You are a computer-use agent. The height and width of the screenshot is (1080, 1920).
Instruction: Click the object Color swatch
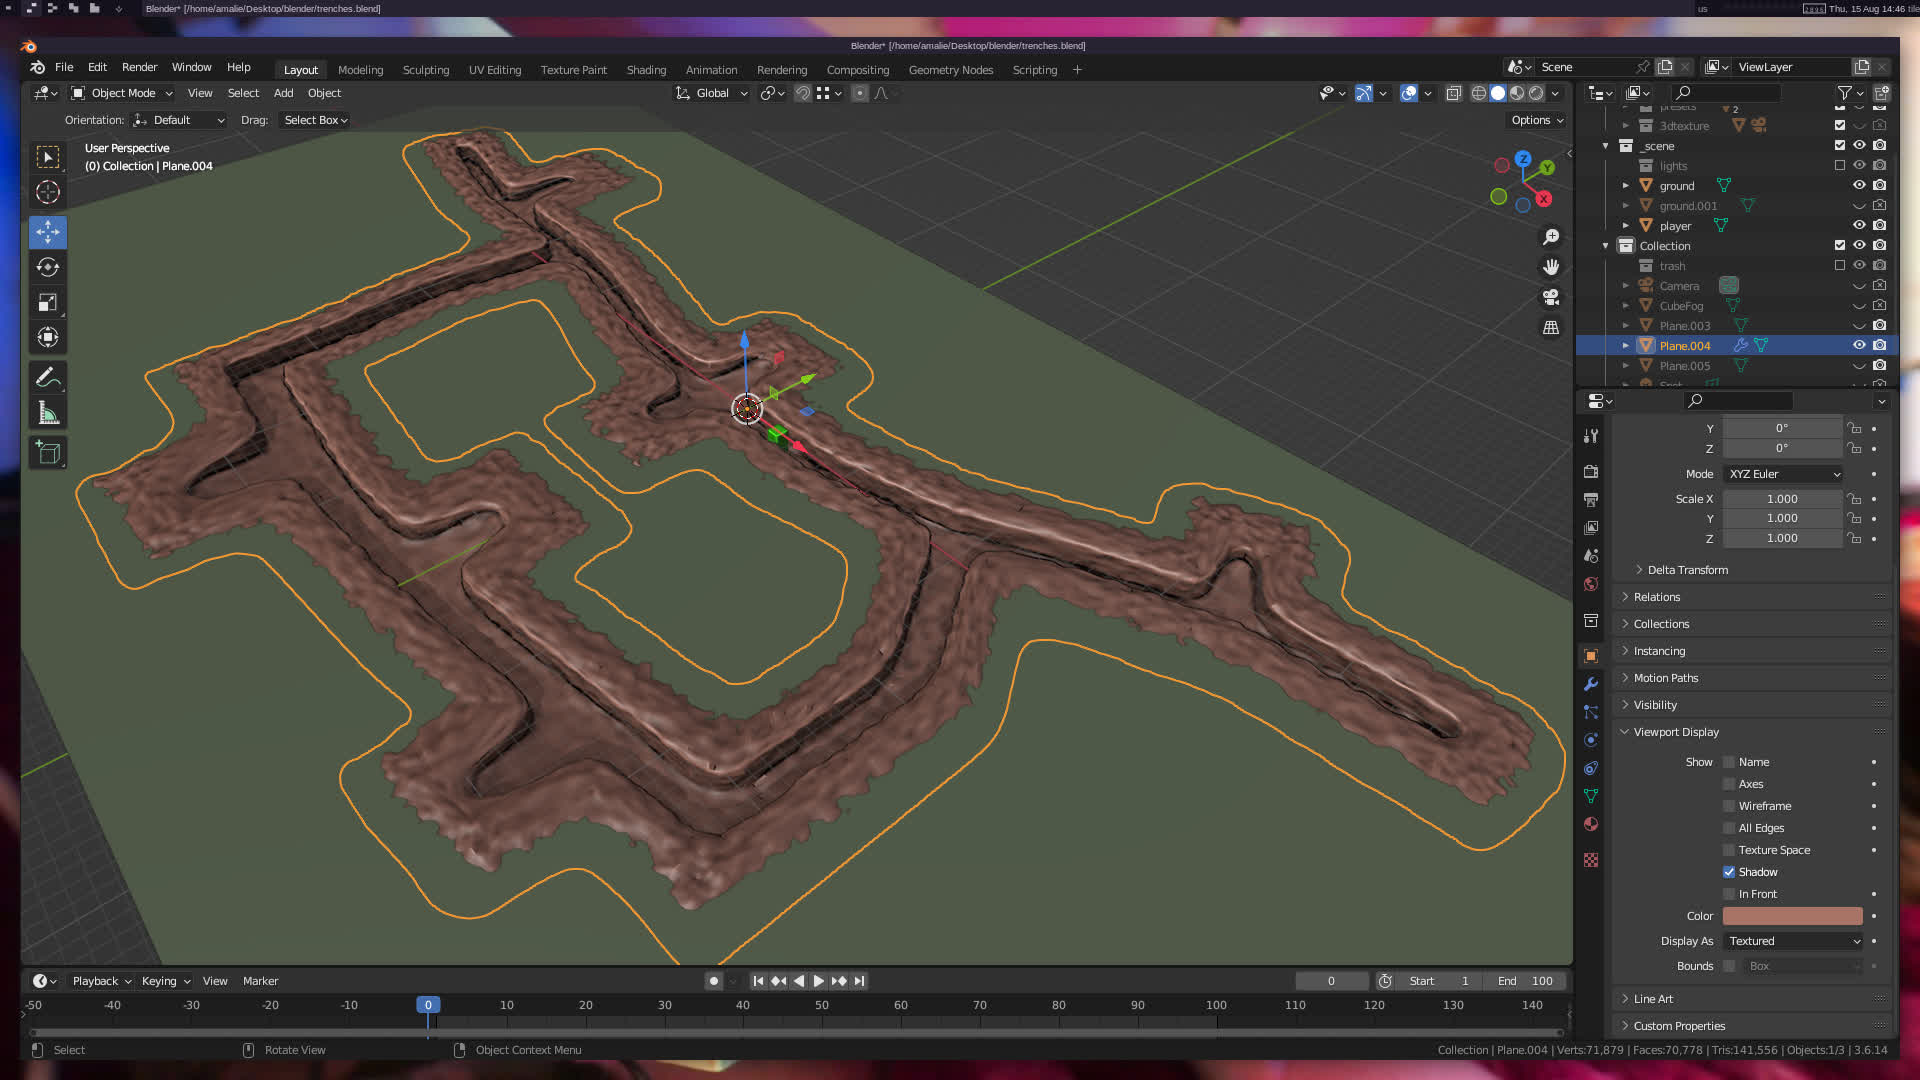(1792, 916)
